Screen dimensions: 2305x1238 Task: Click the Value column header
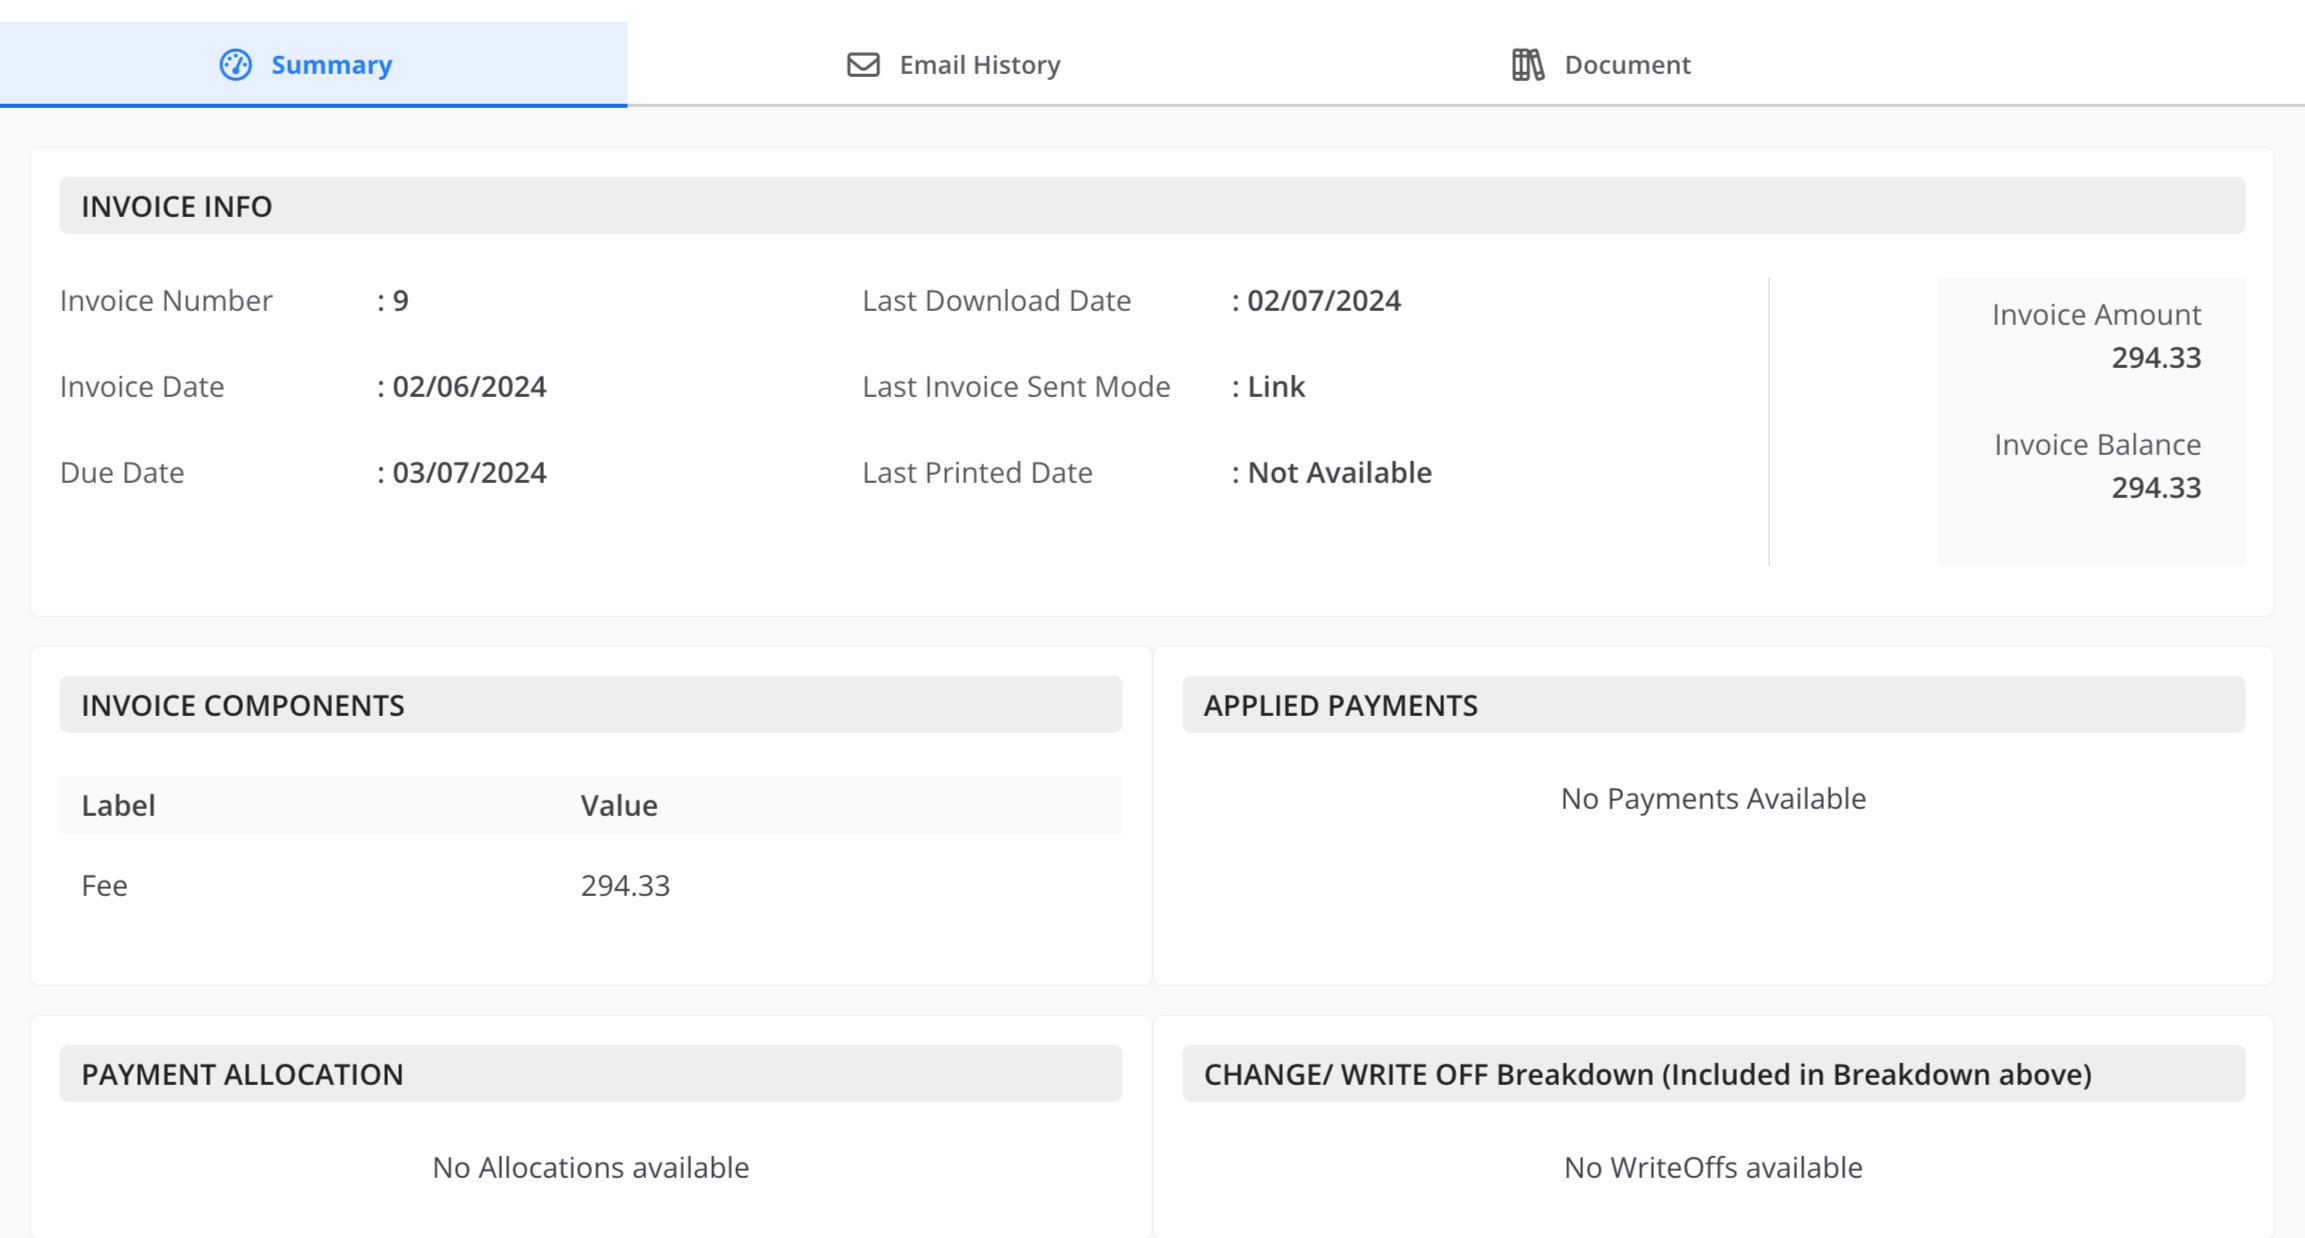pos(619,806)
